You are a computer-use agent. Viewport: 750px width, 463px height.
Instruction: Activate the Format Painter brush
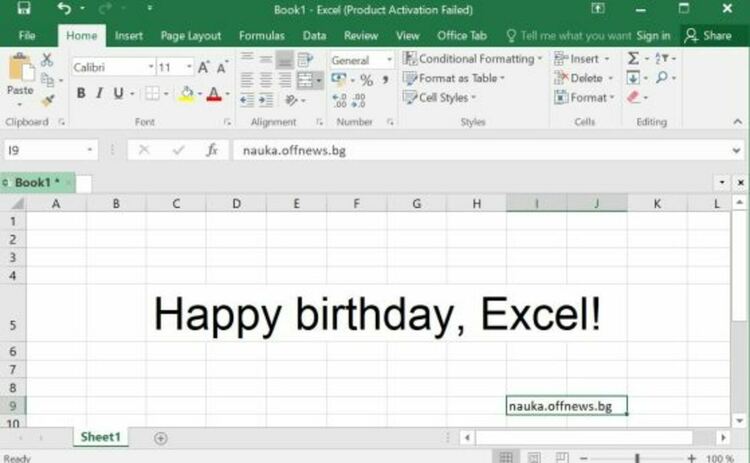click(x=47, y=100)
